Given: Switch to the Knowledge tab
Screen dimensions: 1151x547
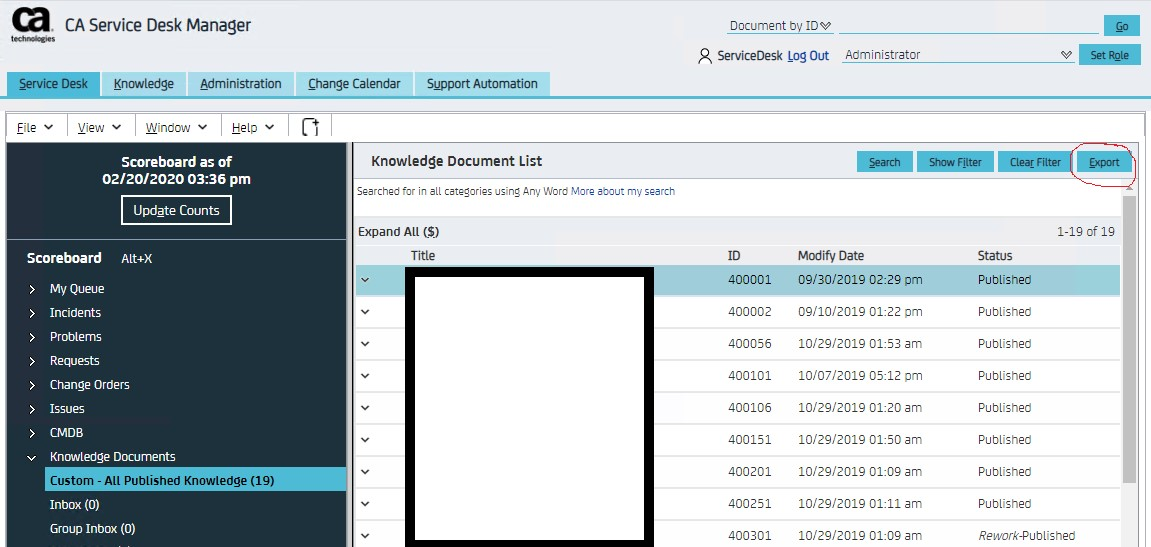Looking at the screenshot, I should pyautogui.click(x=143, y=84).
